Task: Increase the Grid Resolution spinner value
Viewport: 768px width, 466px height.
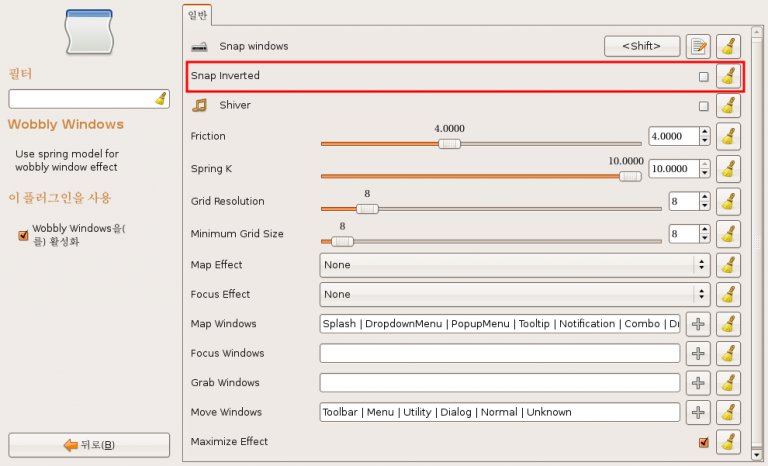Action: 704,198
